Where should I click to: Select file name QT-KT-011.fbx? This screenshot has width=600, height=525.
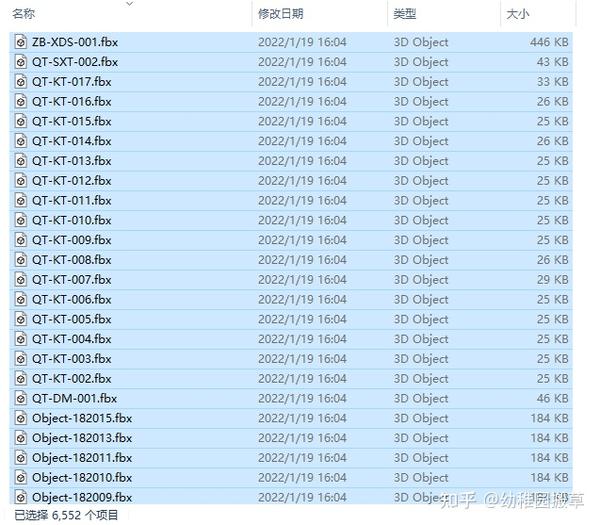72,201
